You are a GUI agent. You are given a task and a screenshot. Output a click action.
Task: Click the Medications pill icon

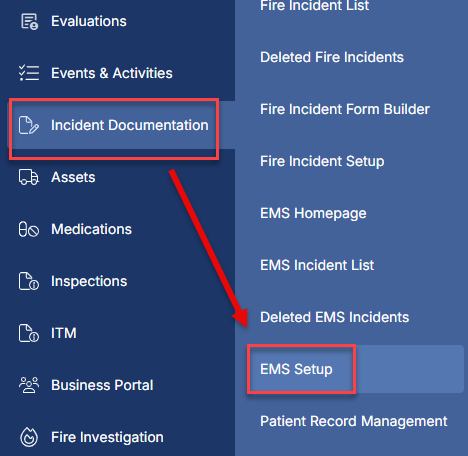29,229
